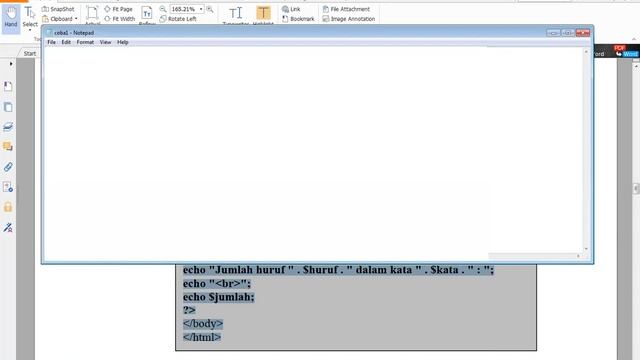Click Rotate Left
Screen dimensions: 640x360
[178, 19]
